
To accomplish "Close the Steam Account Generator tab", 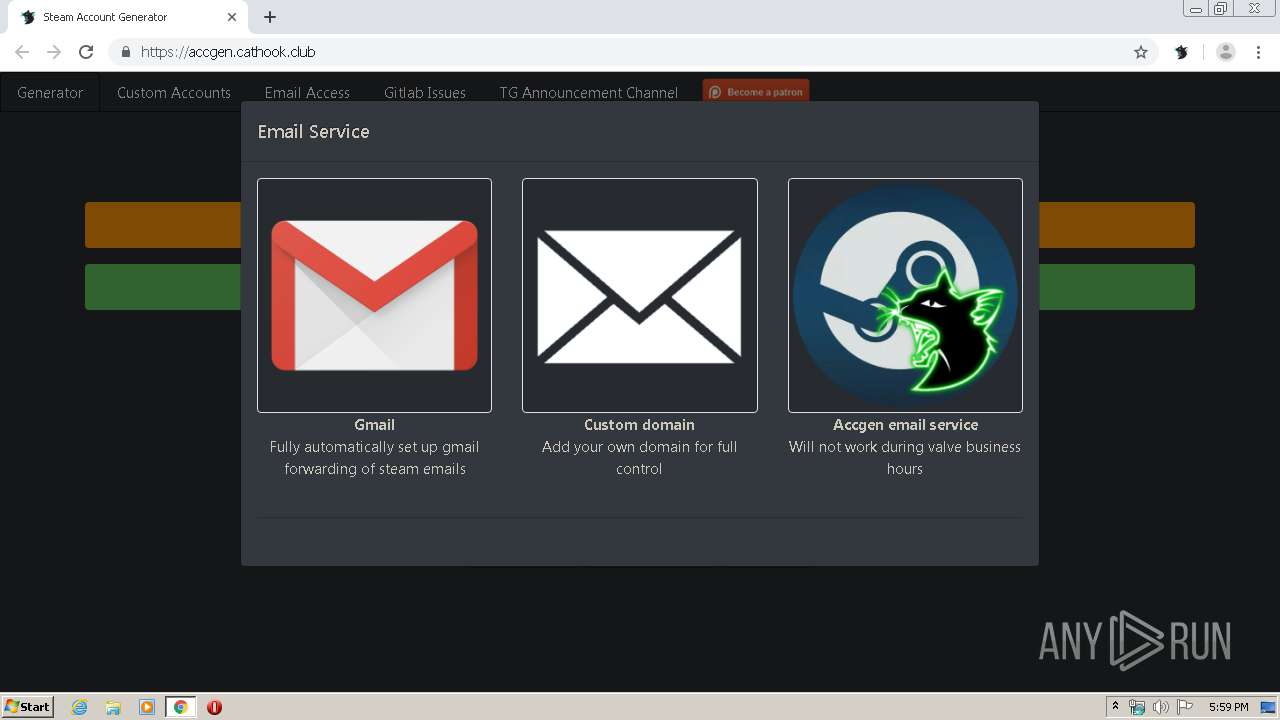I will 232,17.
